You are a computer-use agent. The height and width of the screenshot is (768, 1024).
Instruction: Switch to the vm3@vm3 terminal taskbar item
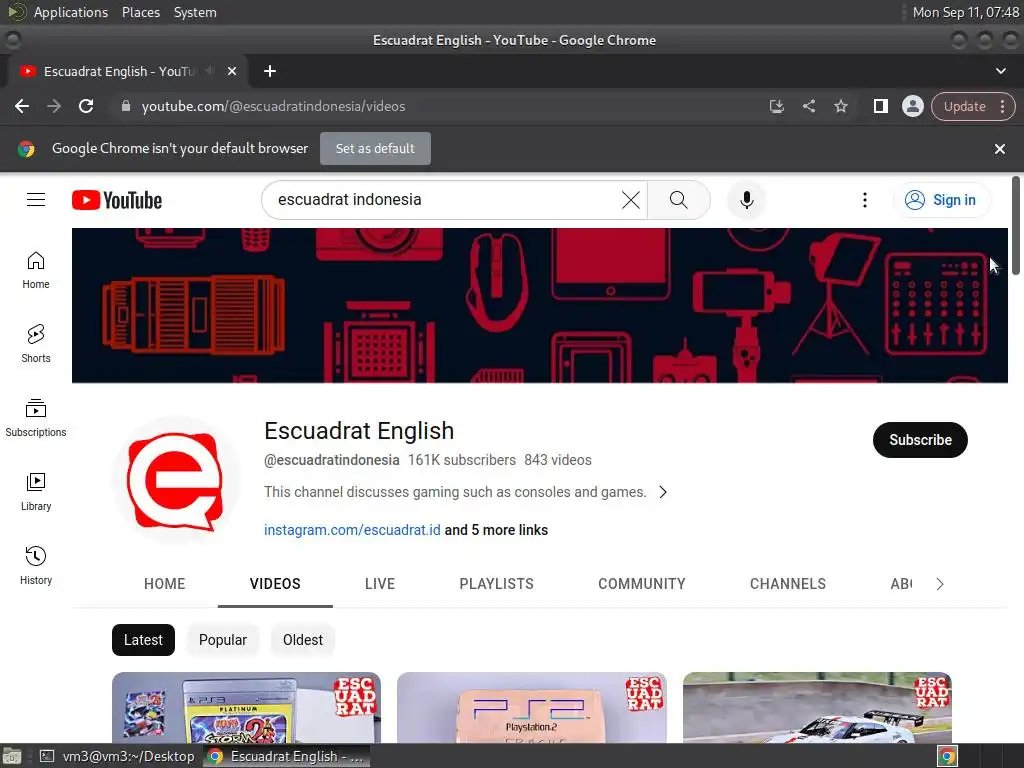[118, 756]
